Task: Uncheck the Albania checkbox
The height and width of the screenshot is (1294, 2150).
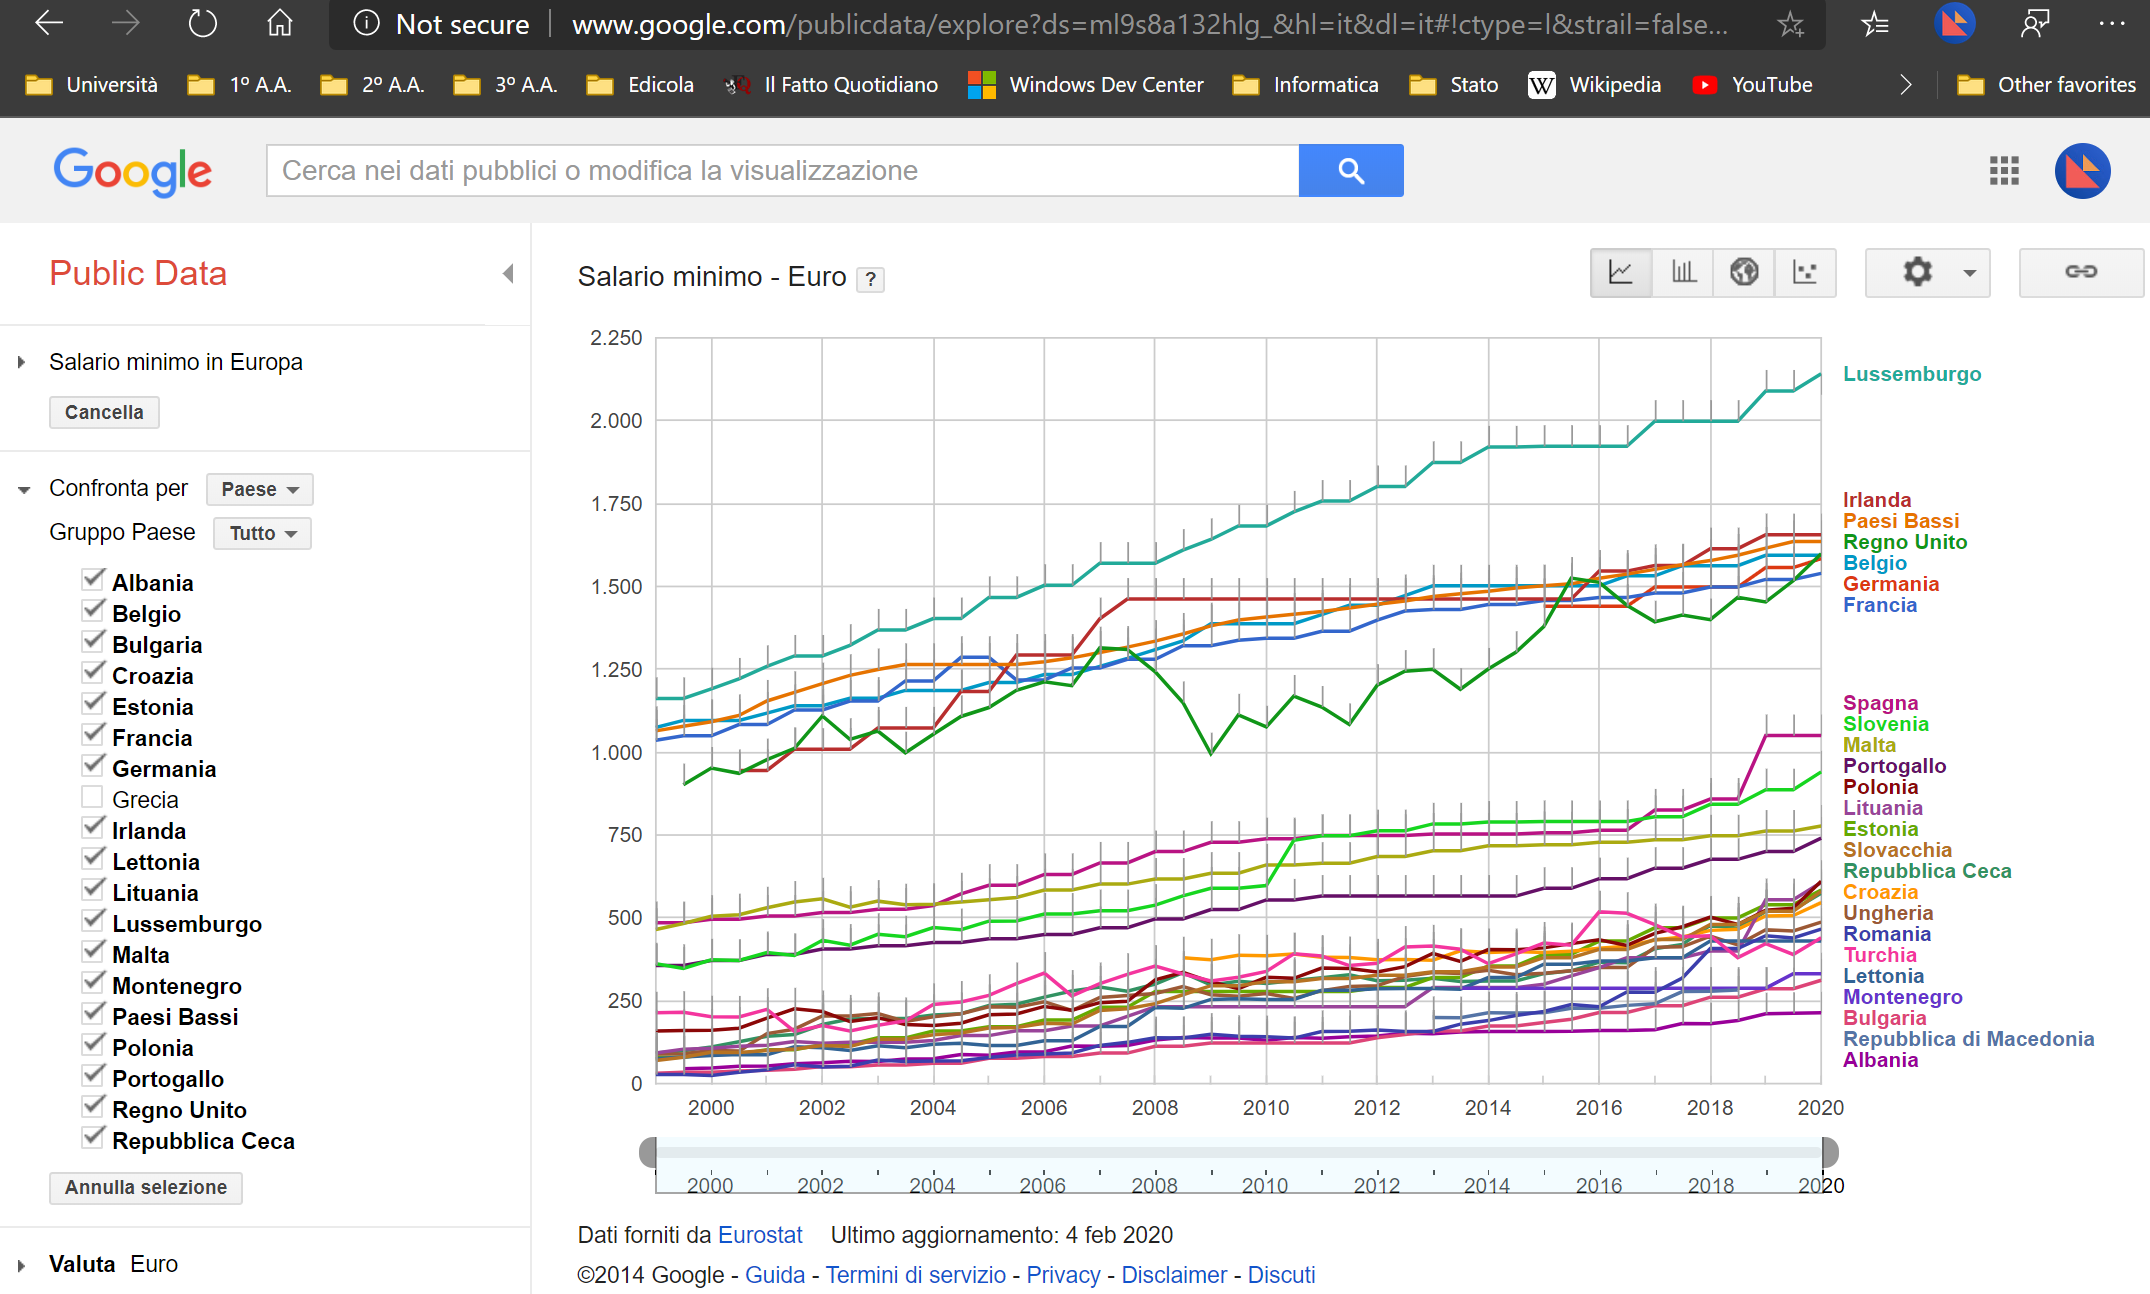Action: tap(92, 581)
